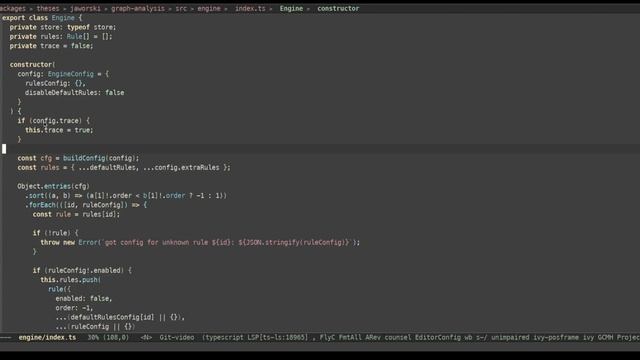Click 'rulesConfig: {},' line
640x360 pixels.
pos(56,83)
